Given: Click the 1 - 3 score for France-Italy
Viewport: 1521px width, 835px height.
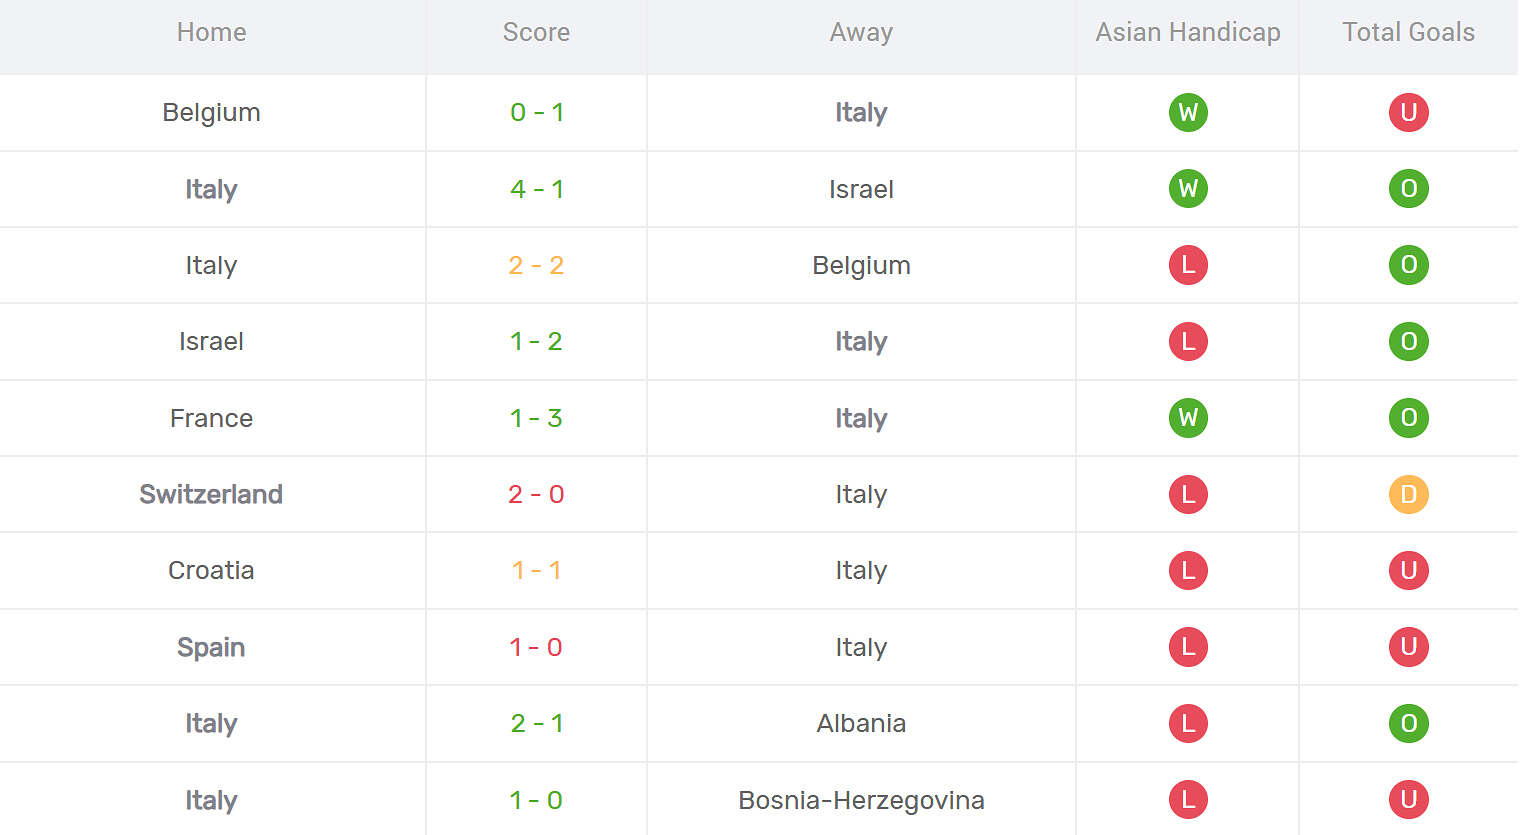Looking at the screenshot, I should coord(536,418).
